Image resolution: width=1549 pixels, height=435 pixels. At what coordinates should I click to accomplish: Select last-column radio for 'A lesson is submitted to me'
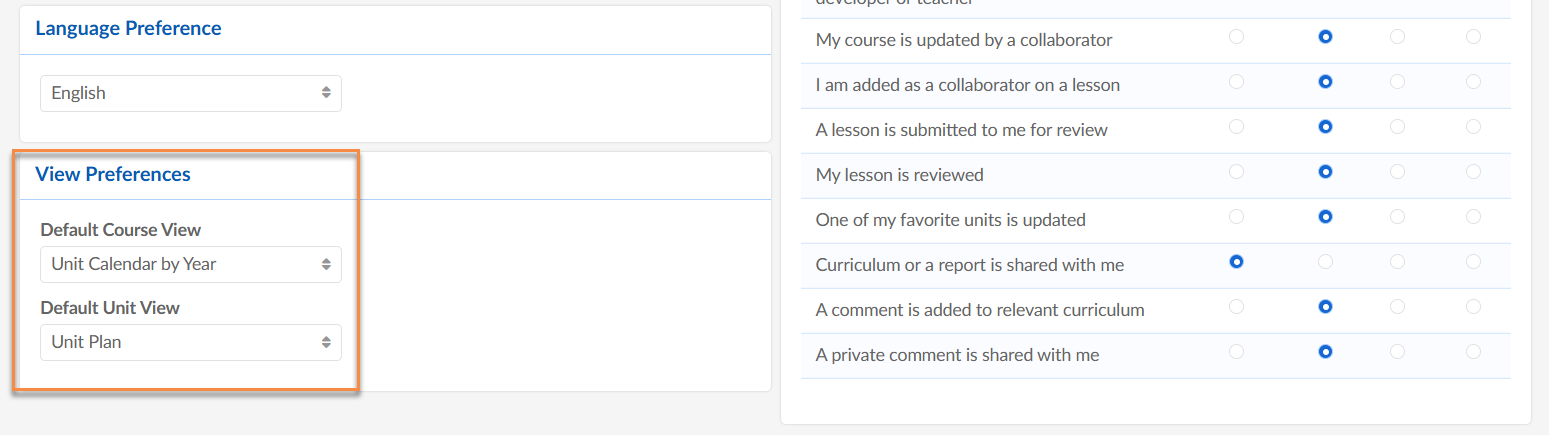pos(1473,127)
